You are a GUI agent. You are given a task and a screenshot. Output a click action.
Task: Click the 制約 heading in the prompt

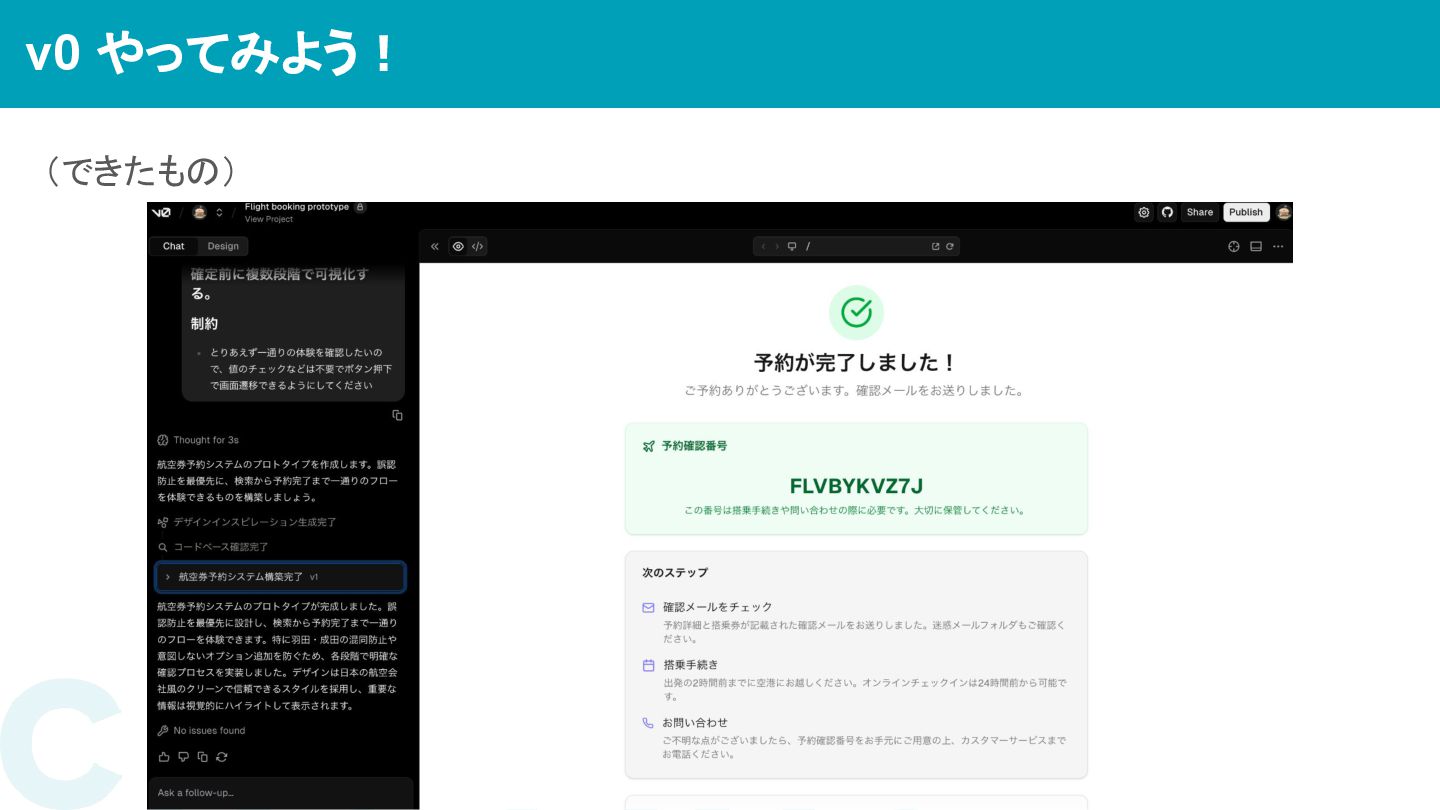pyautogui.click(x=204, y=324)
